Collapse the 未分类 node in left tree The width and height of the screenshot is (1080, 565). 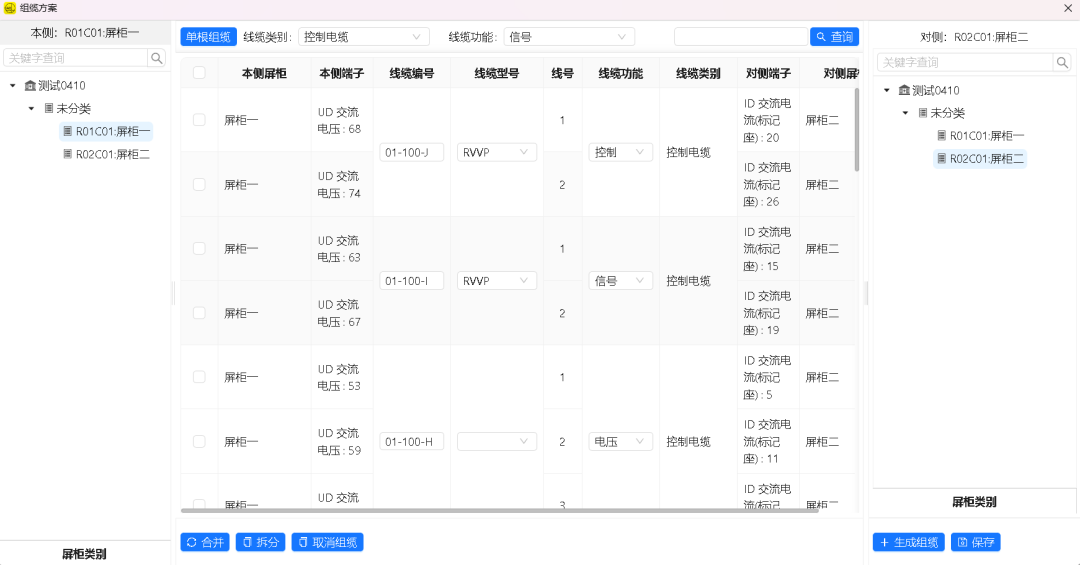(x=32, y=108)
